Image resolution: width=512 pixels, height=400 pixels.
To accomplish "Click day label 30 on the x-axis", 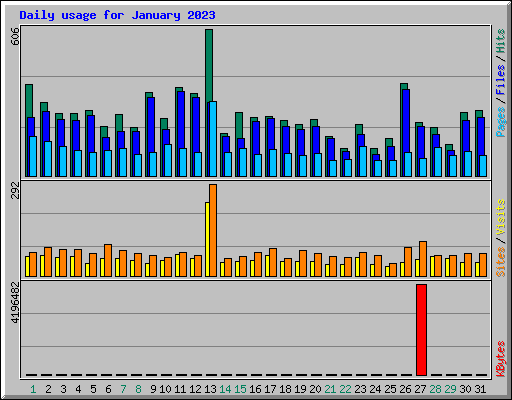I will (x=465, y=389).
